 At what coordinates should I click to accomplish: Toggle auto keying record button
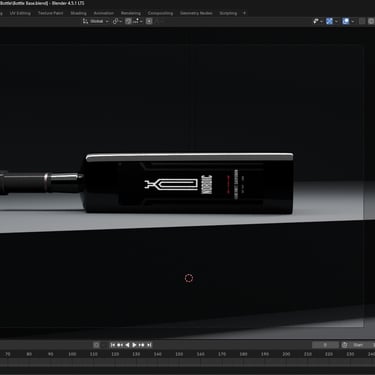pos(96,345)
